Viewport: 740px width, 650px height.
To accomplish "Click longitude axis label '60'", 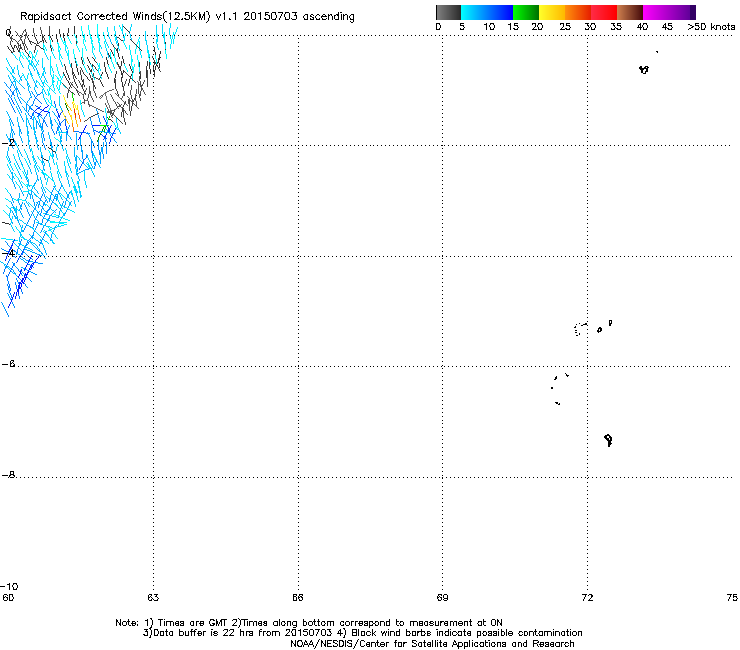I will point(8,598).
